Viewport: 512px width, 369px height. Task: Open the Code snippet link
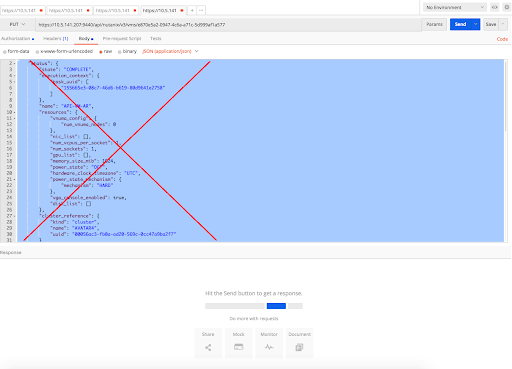tap(502, 39)
